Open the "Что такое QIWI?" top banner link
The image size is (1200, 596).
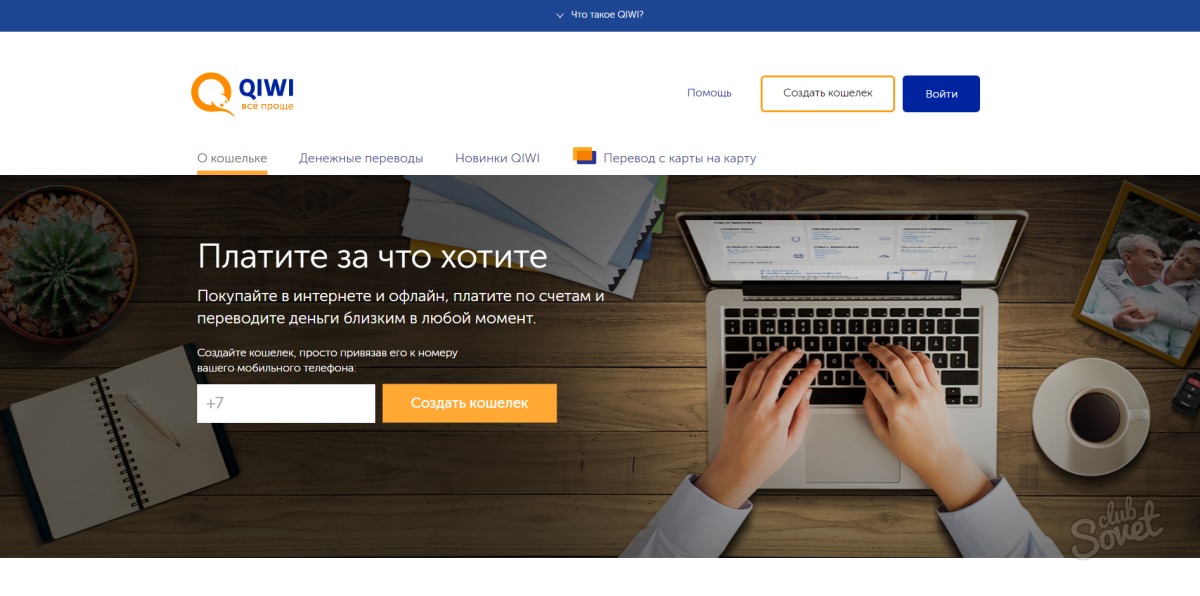(x=607, y=15)
